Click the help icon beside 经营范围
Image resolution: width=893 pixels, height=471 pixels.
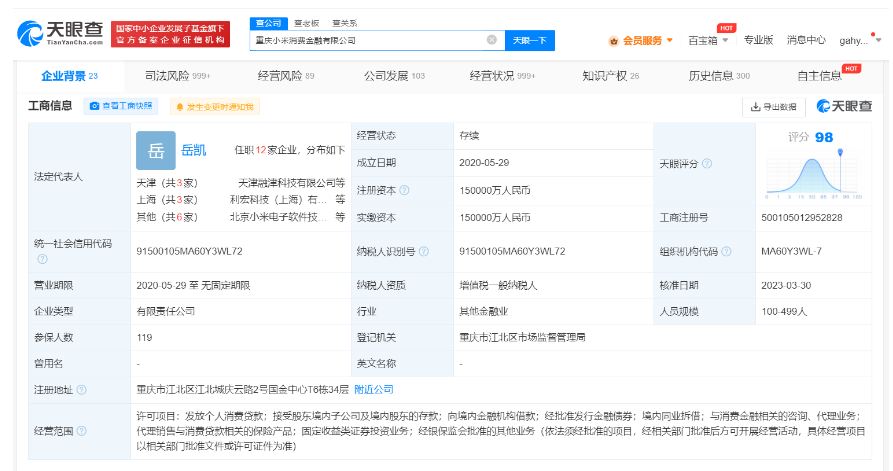tap(82, 431)
